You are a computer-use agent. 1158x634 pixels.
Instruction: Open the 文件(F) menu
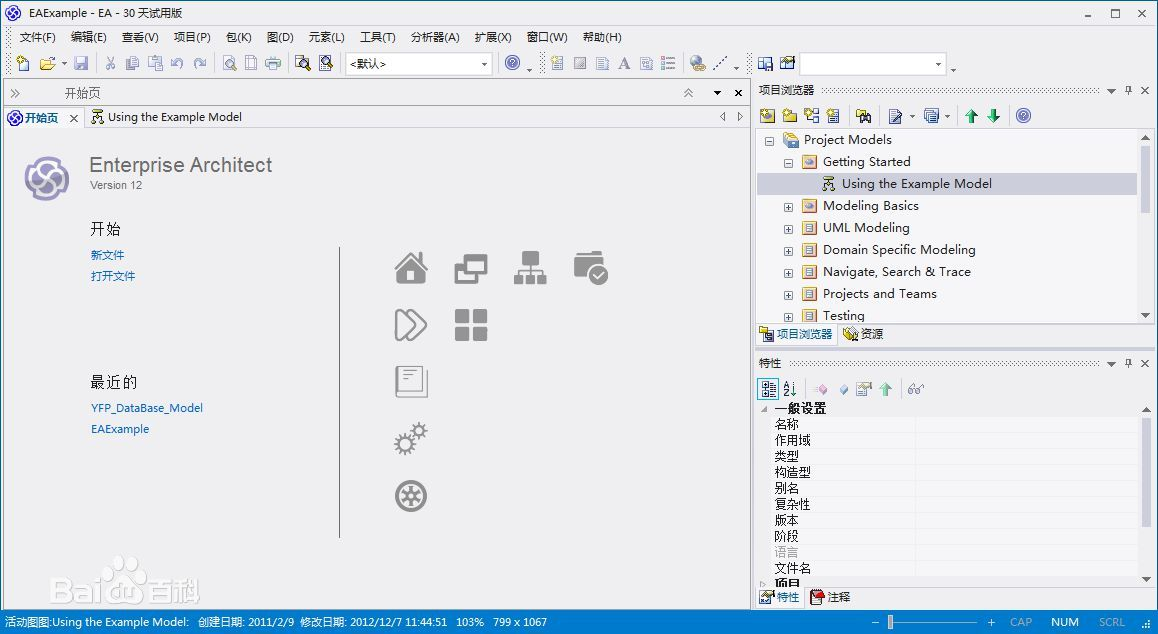[x=38, y=37]
